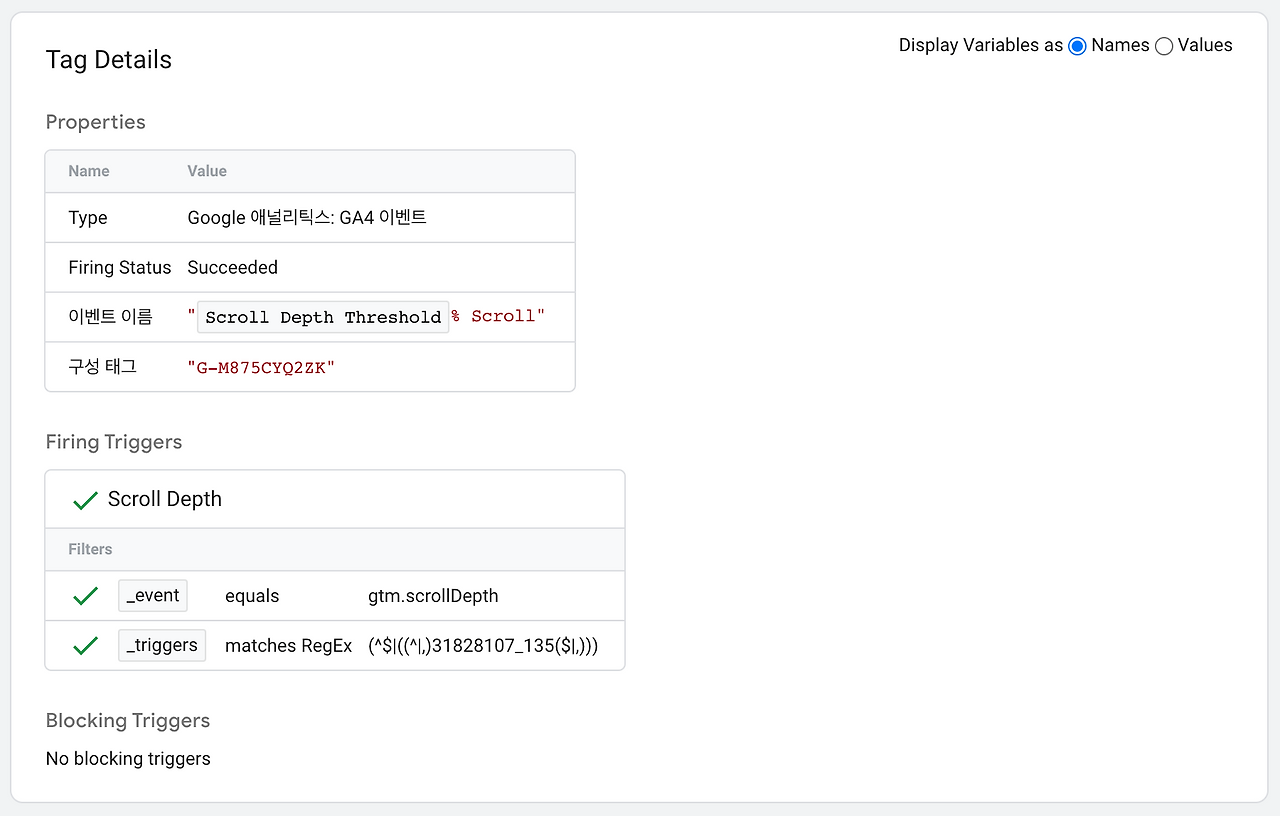This screenshot has width=1280, height=816.
Task: Click the Name column header in Properties
Action: tap(89, 171)
